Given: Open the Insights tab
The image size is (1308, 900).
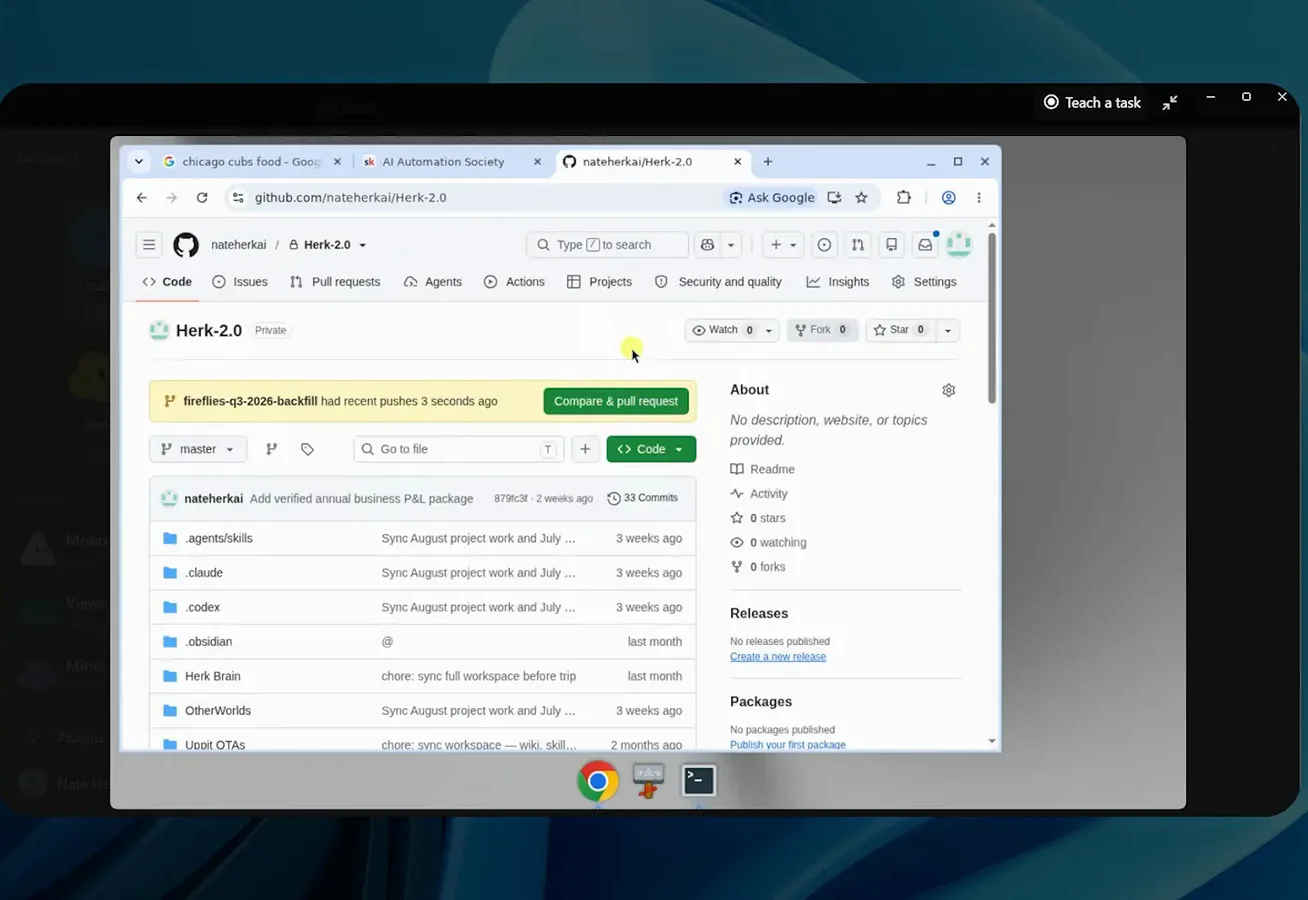Looking at the screenshot, I should click(x=838, y=282).
